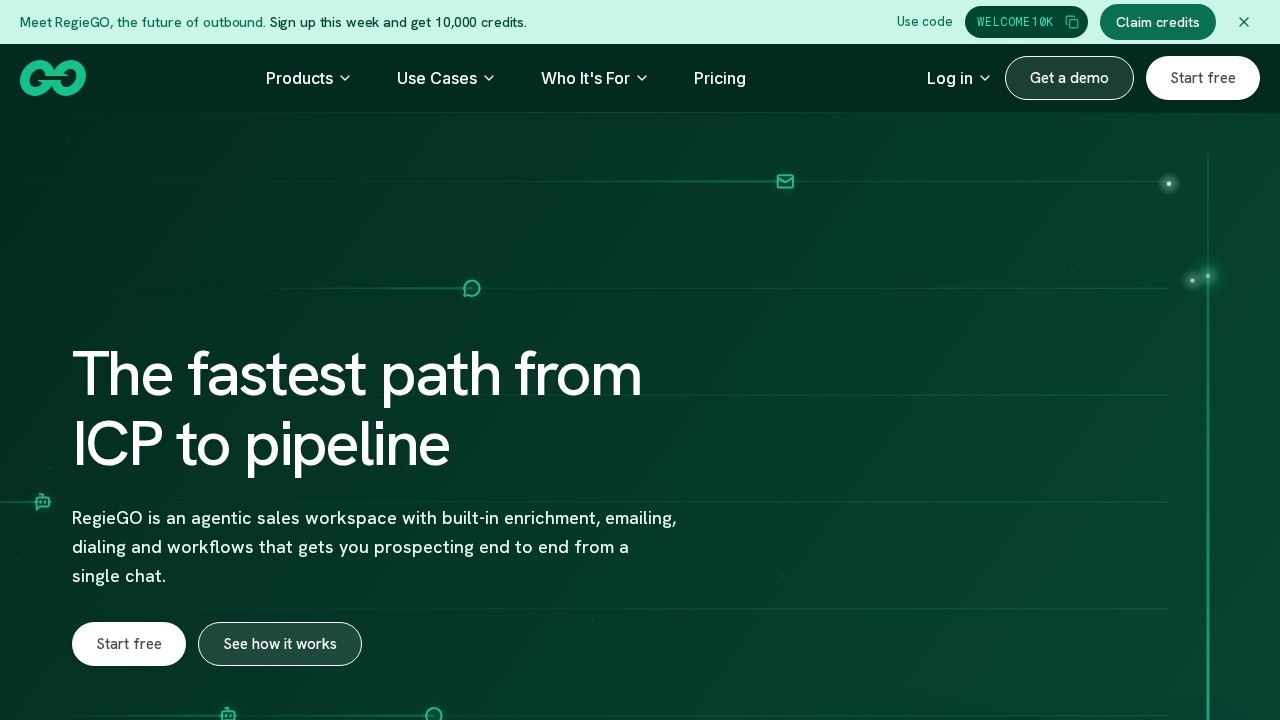The image size is (1280, 720).
Task: Go to the Pricing page
Action: [720, 78]
